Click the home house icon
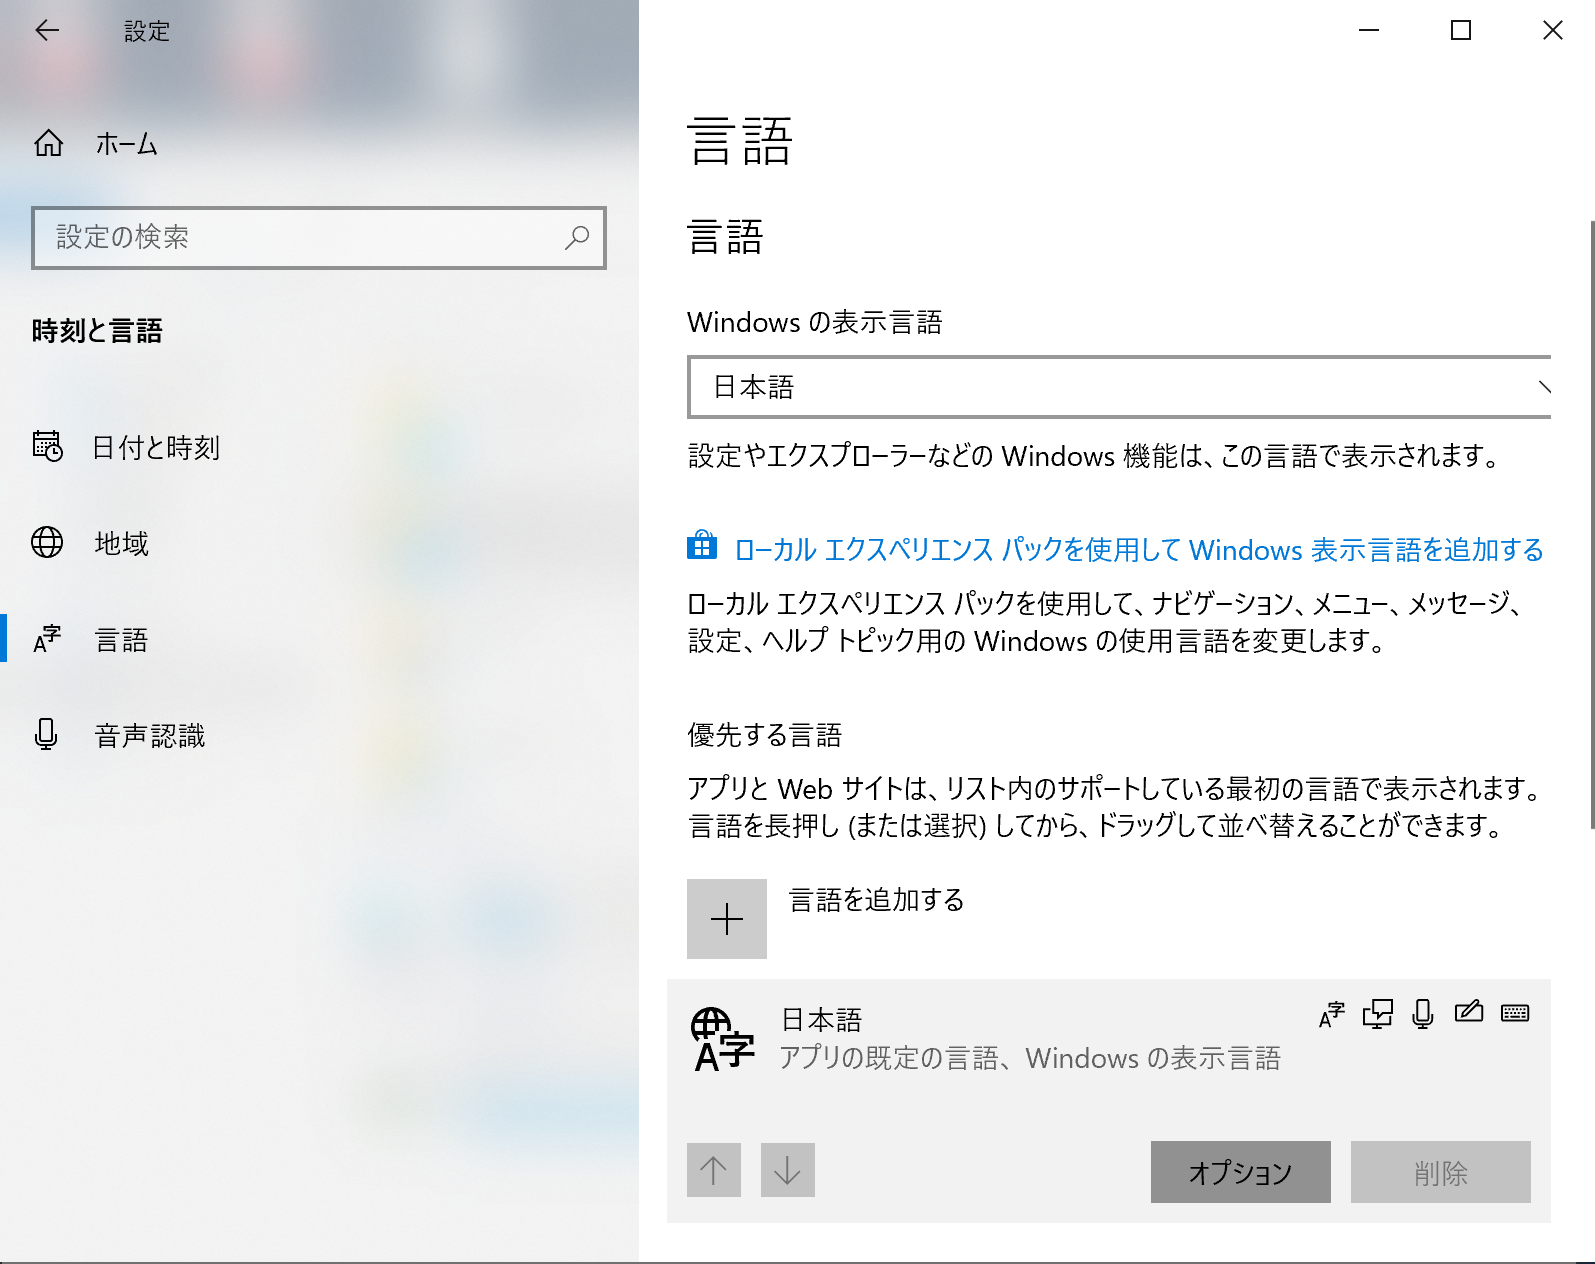This screenshot has height=1264, width=1595. point(48,144)
